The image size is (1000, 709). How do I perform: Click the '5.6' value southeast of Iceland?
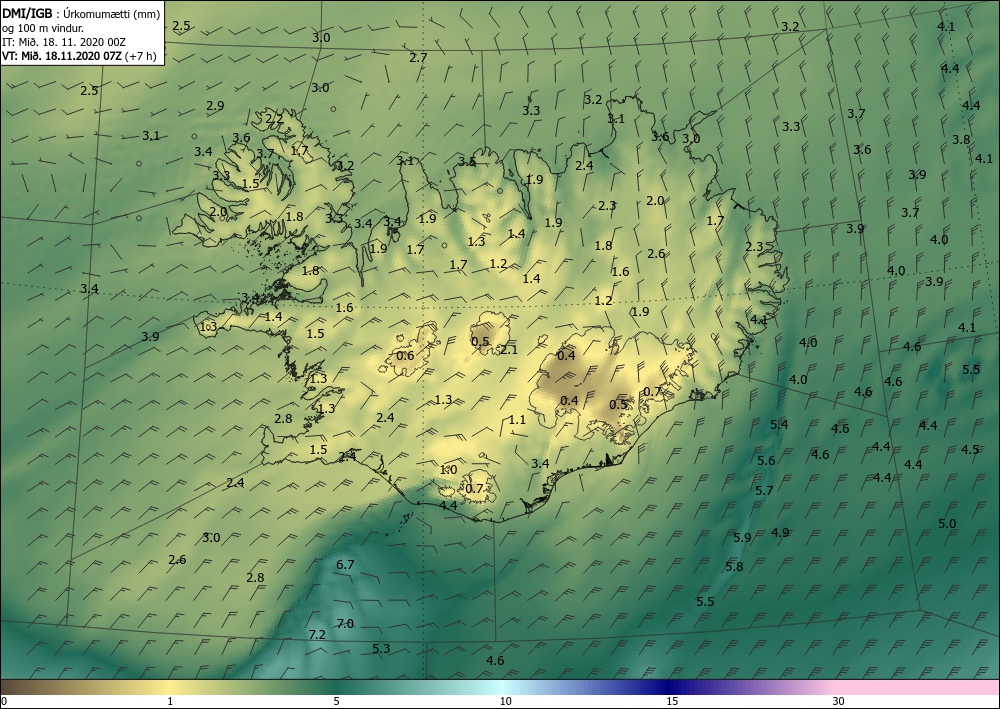click(766, 460)
